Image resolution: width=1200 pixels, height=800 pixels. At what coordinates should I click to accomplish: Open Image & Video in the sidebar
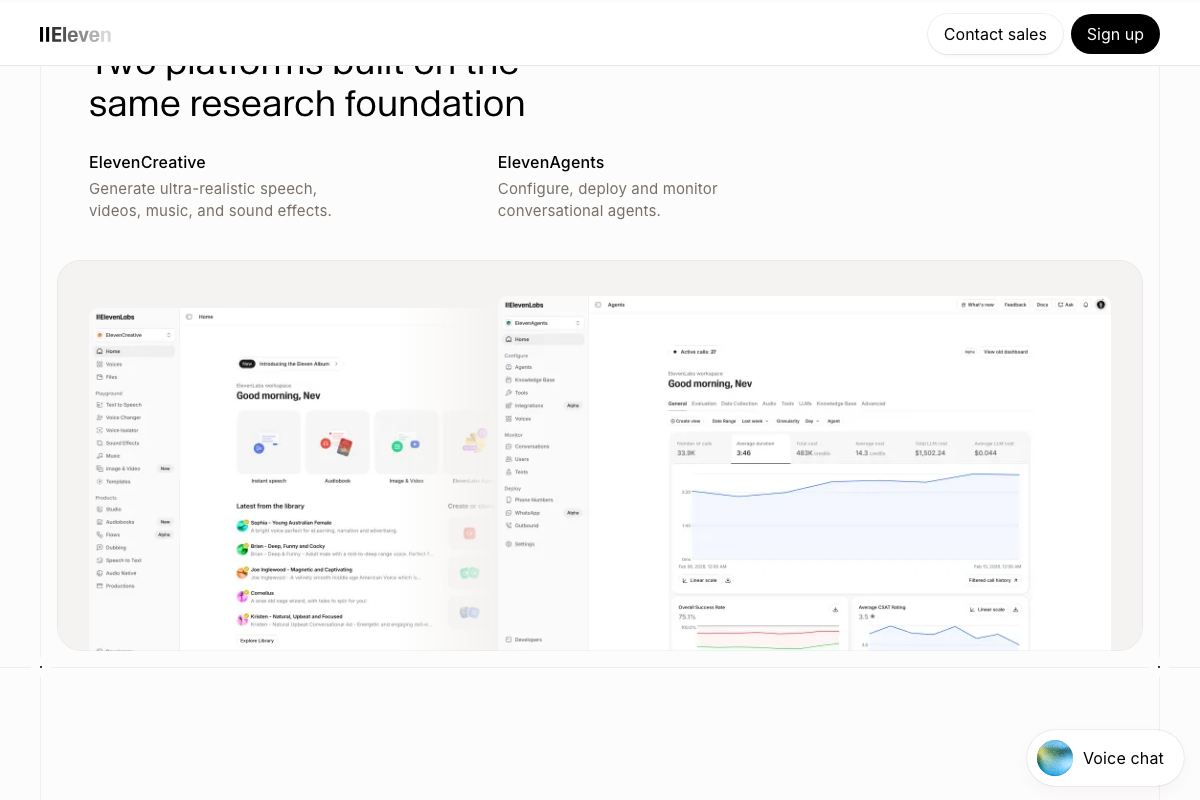coord(134,468)
